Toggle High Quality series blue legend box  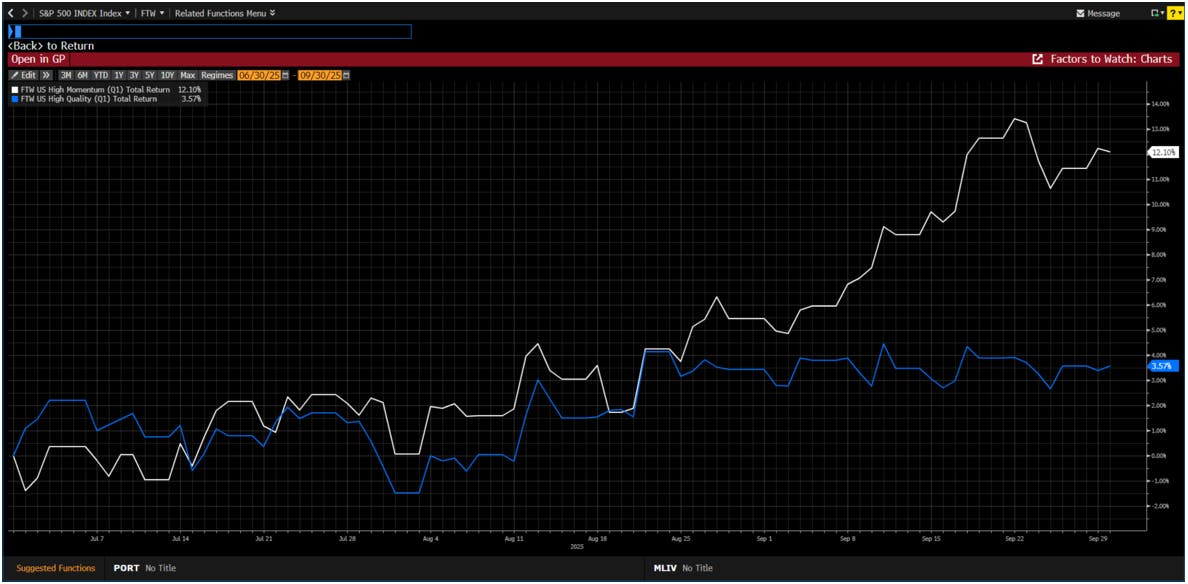(x=14, y=99)
